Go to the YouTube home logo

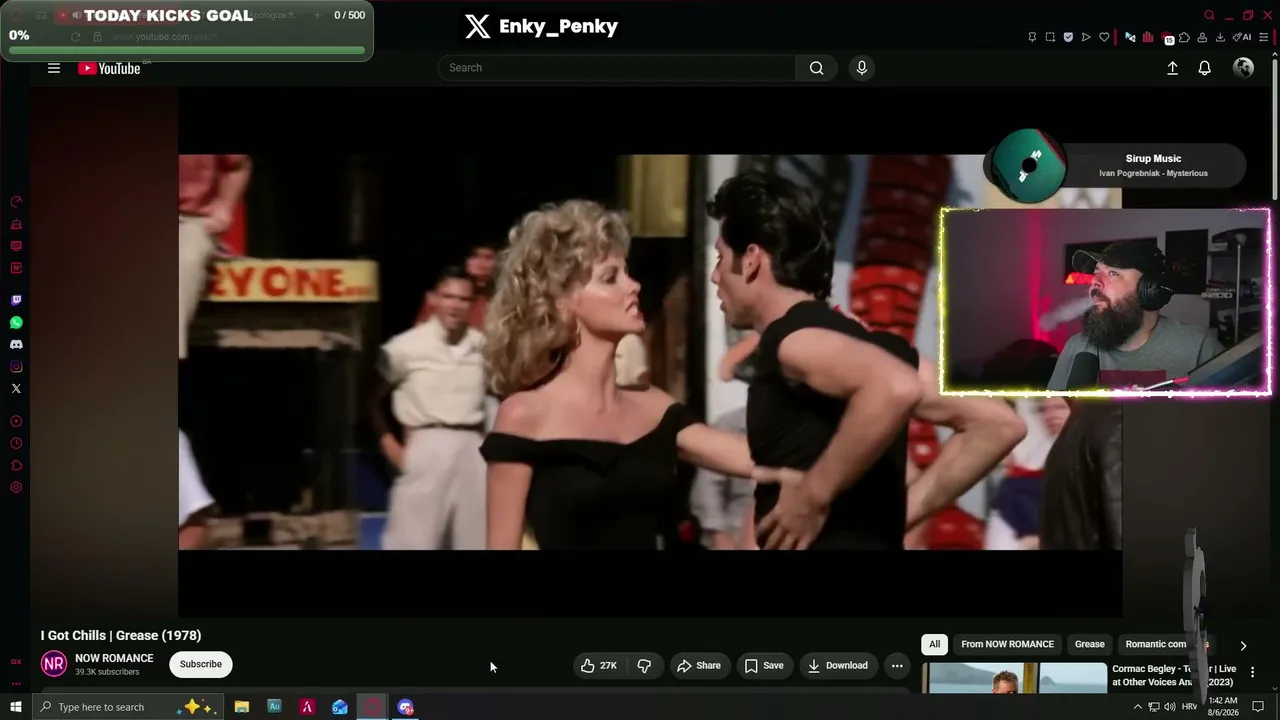click(109, 68)
